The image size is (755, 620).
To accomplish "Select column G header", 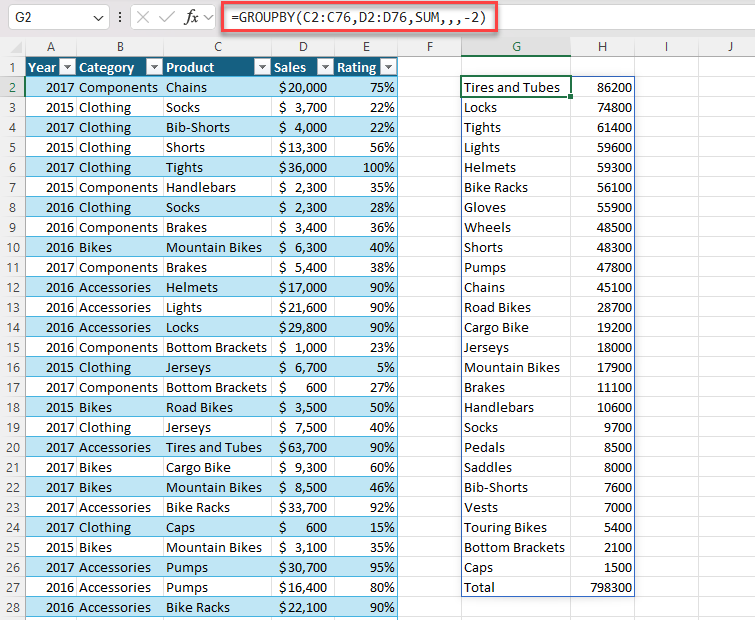I will click(x=516, y=46).
